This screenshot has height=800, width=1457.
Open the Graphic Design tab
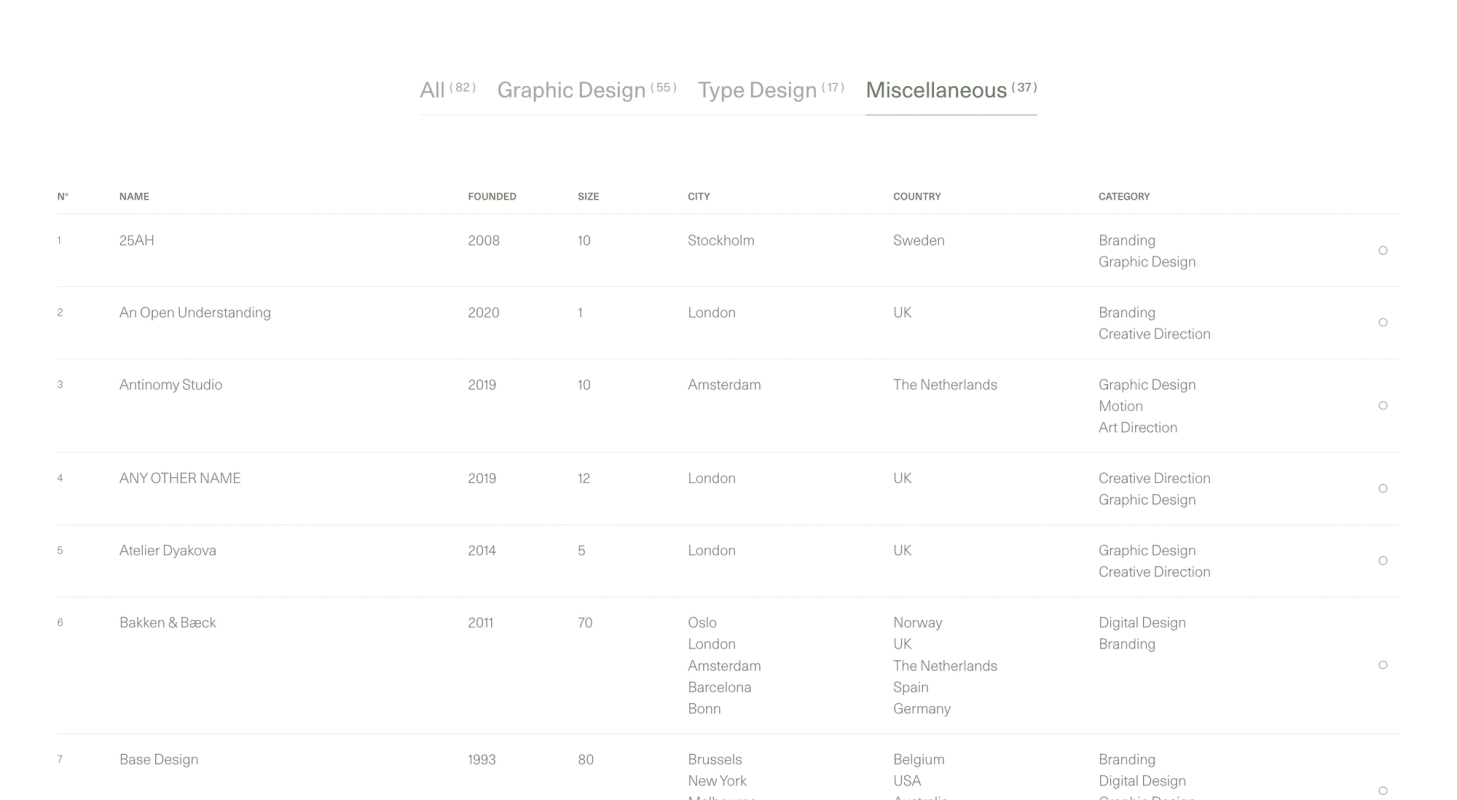[x=587, y=90]
